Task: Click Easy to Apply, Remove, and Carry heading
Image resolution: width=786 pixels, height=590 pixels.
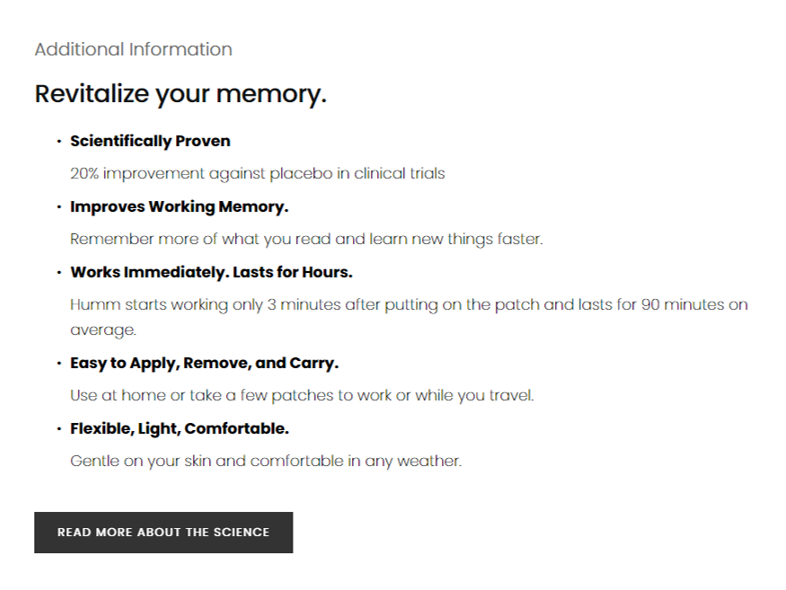Action: (x=205, y=363)
